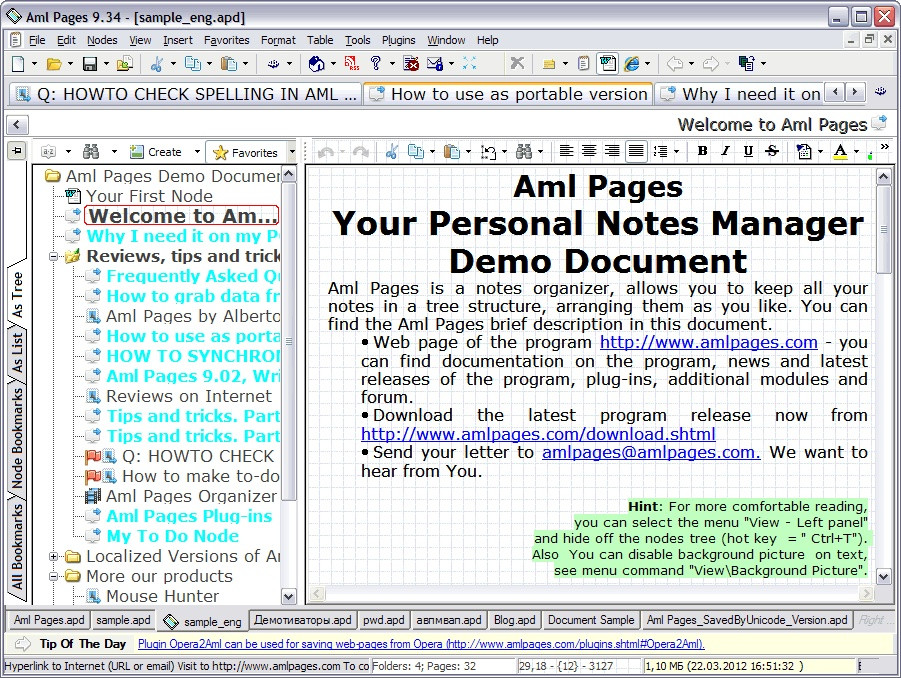Click the binoculars search icon in the editor toolbar
The width and height of the screenshot is (901, 678).
tap(523, 152)
